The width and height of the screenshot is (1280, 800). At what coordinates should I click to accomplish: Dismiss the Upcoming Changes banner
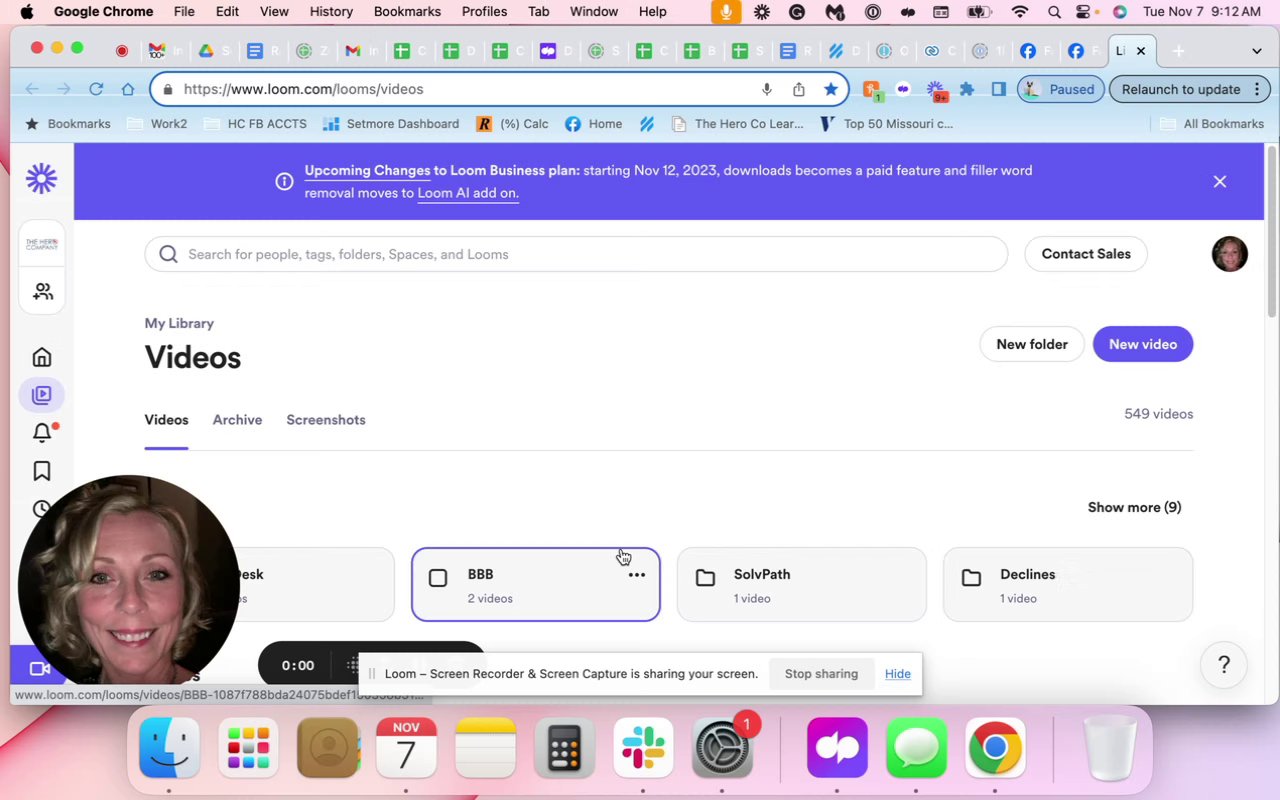click(x=1220, y=181)
